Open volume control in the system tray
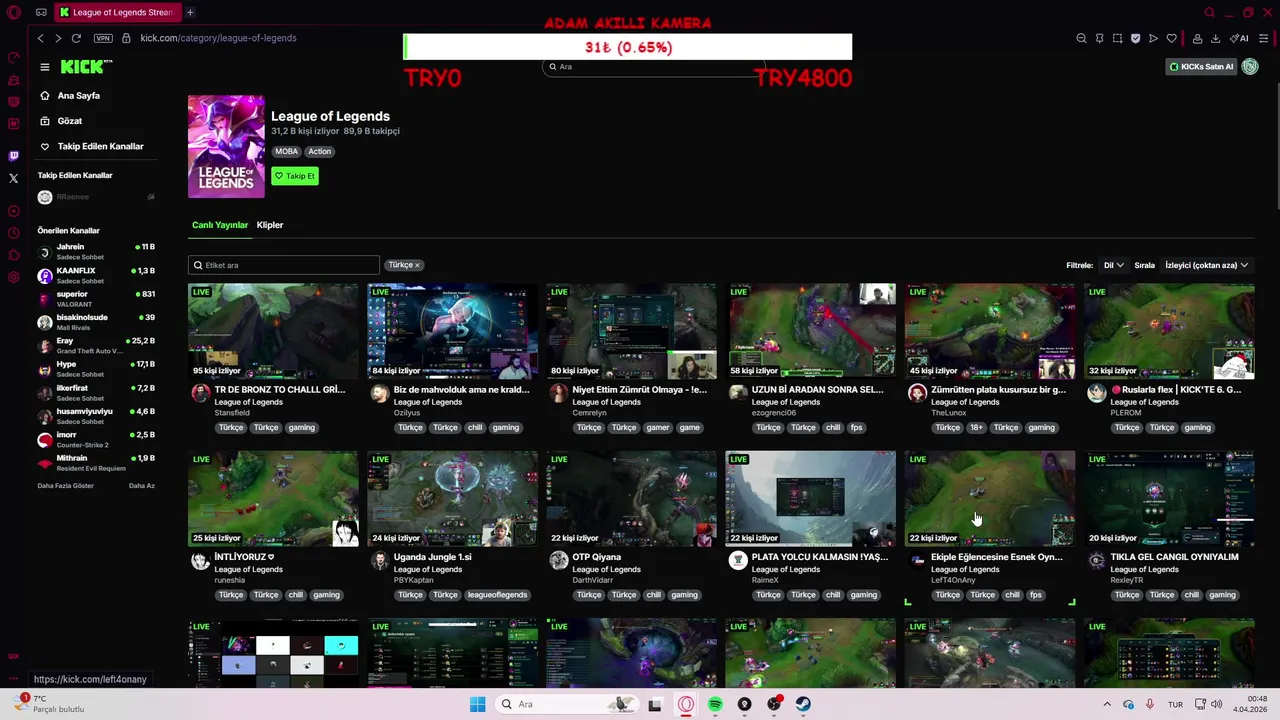Image resolution: width=1280 pixels, height=720 pixels. pos(1217,704)
